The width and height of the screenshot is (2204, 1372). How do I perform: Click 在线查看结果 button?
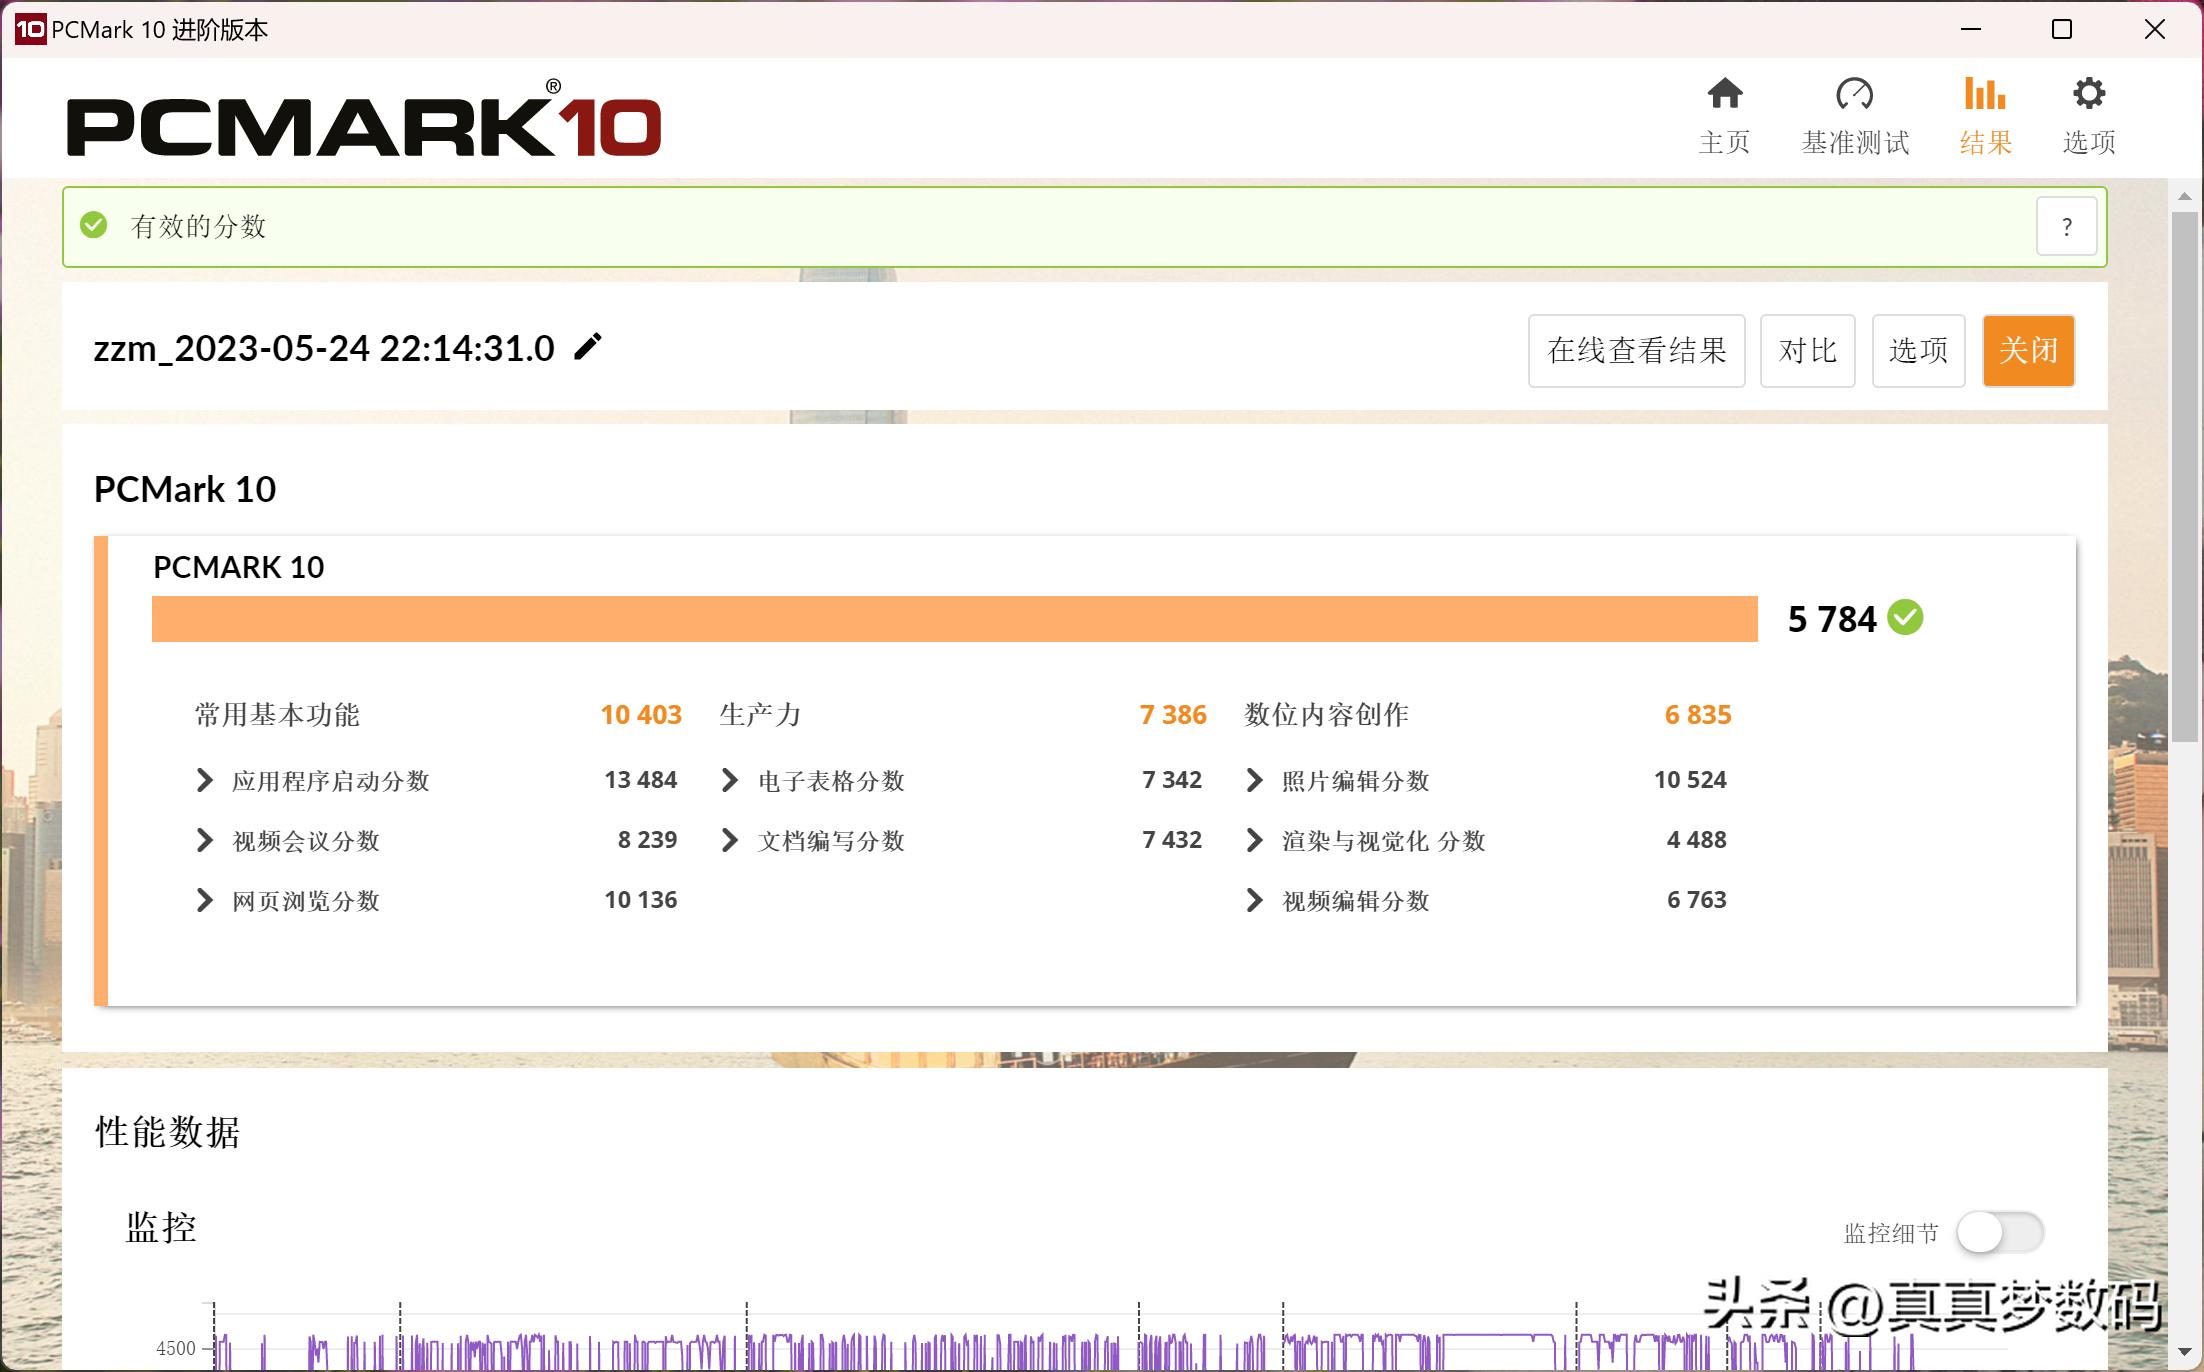[1636, 351]
